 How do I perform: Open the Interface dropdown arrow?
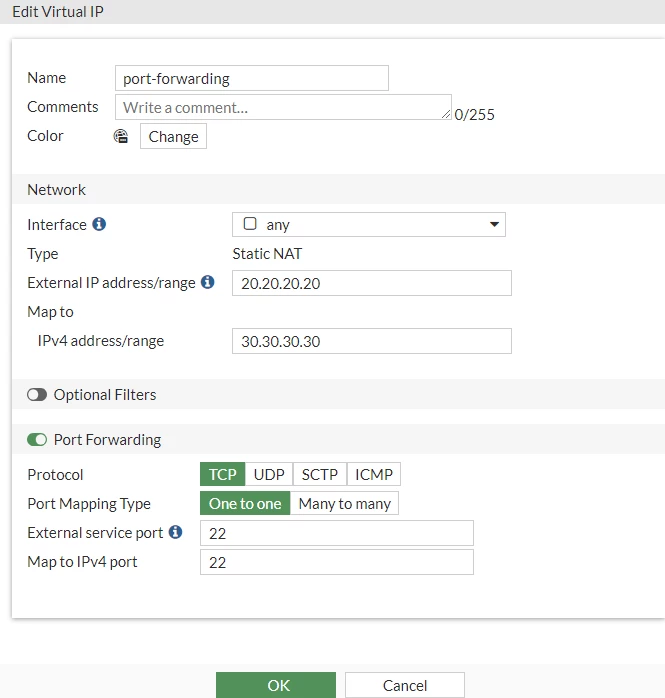(x=494, y=224)
